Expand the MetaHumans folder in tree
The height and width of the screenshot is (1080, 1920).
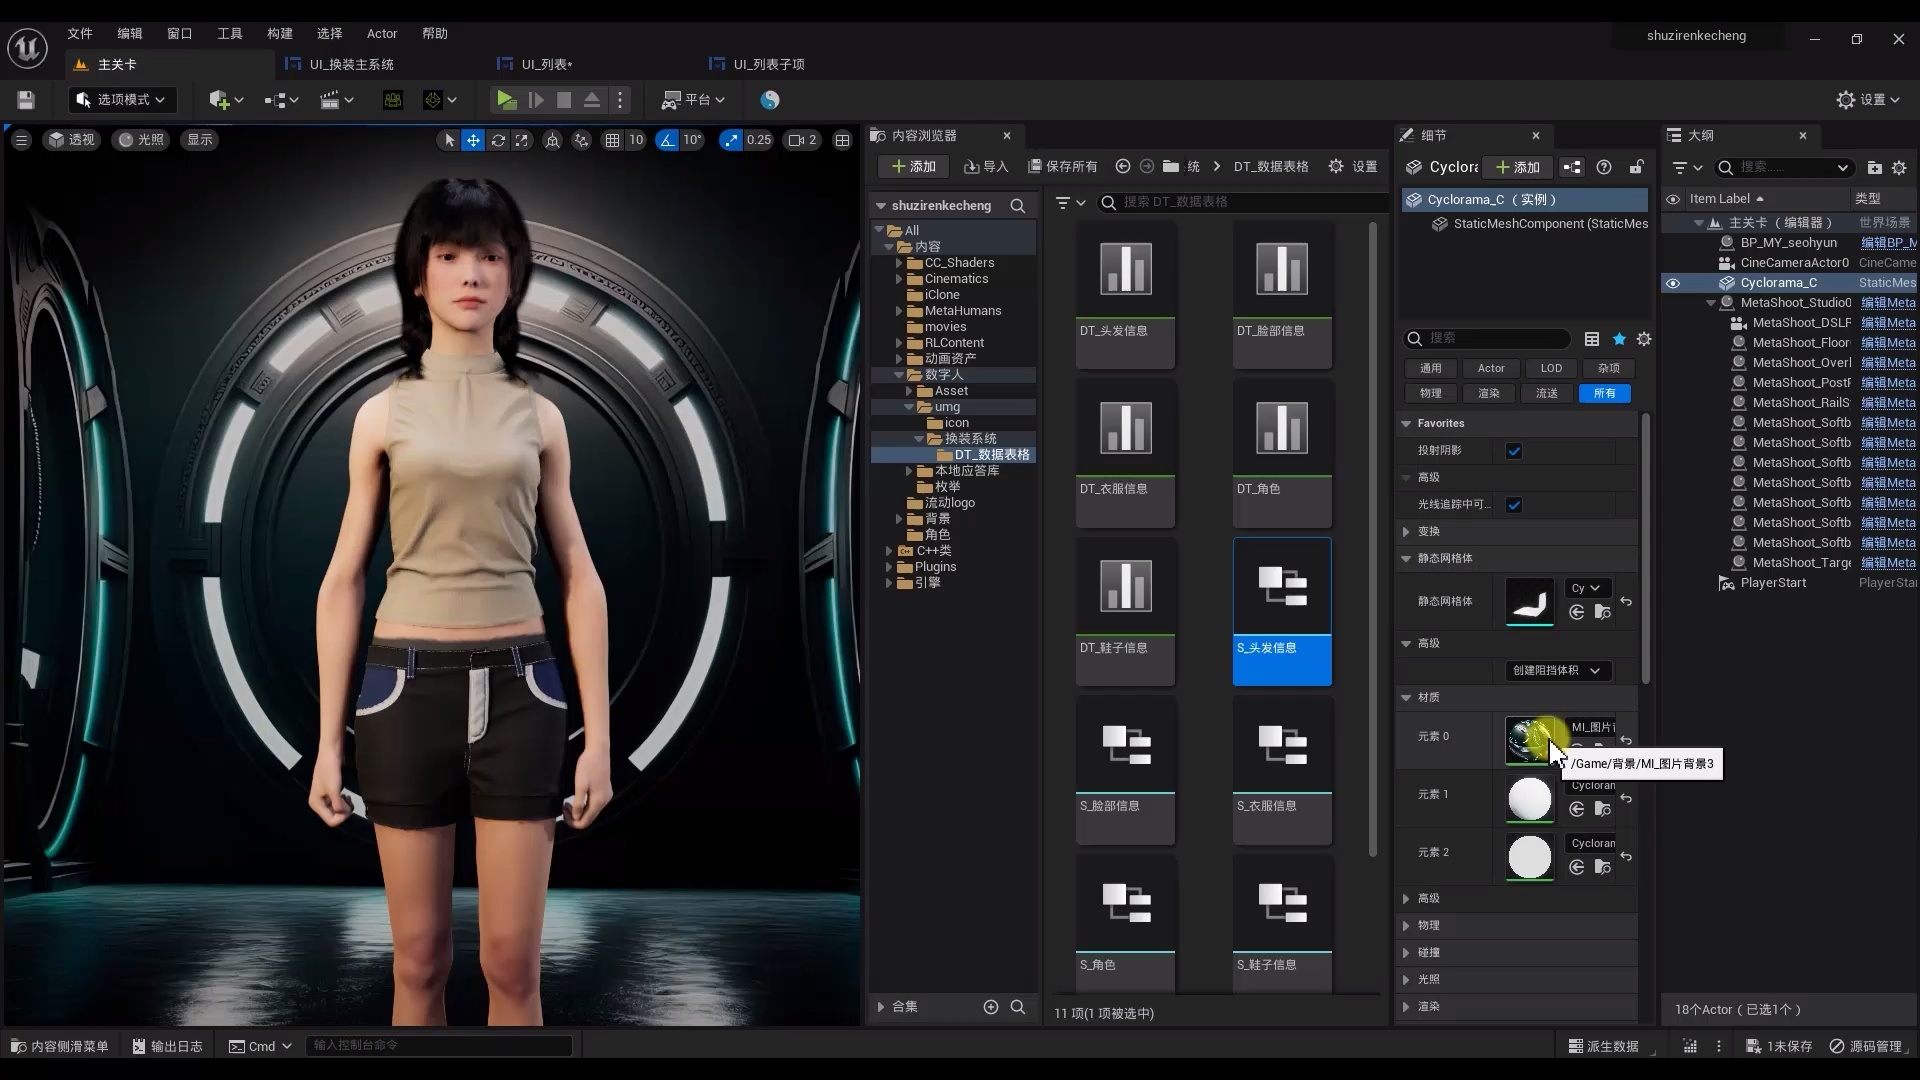tap(899, 311)
